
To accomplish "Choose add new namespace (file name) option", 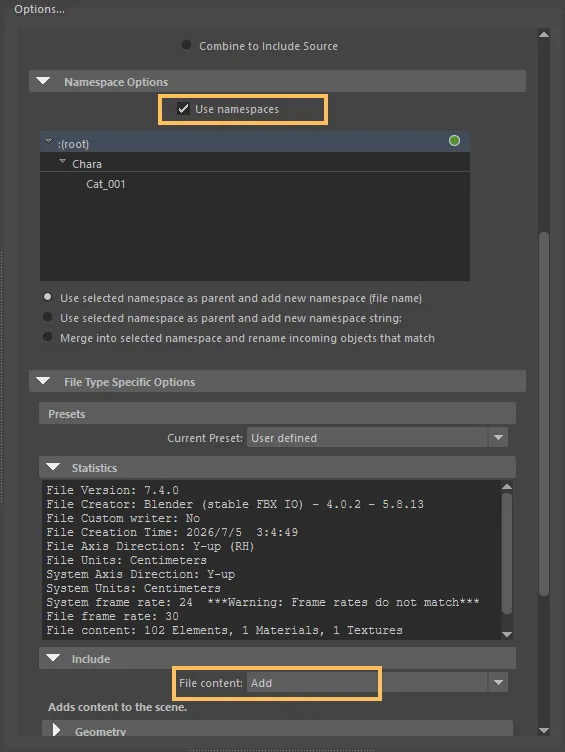I will 47,297.
